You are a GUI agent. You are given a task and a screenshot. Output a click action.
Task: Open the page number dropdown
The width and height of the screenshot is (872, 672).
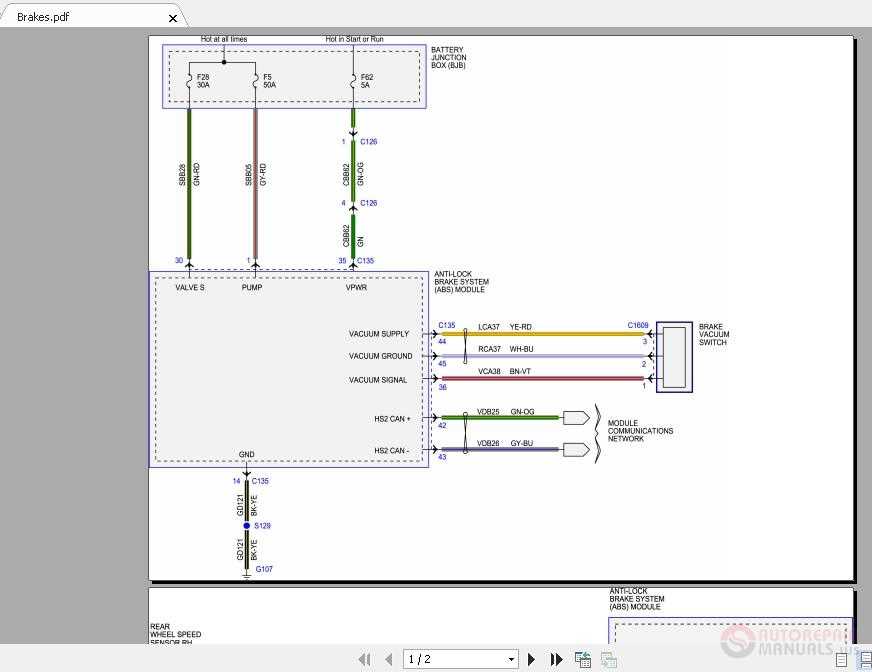point(511,660)
